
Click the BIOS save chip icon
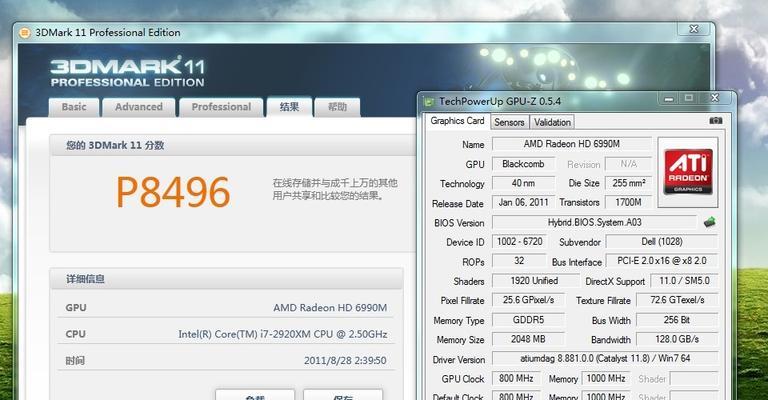click(709, 222)
